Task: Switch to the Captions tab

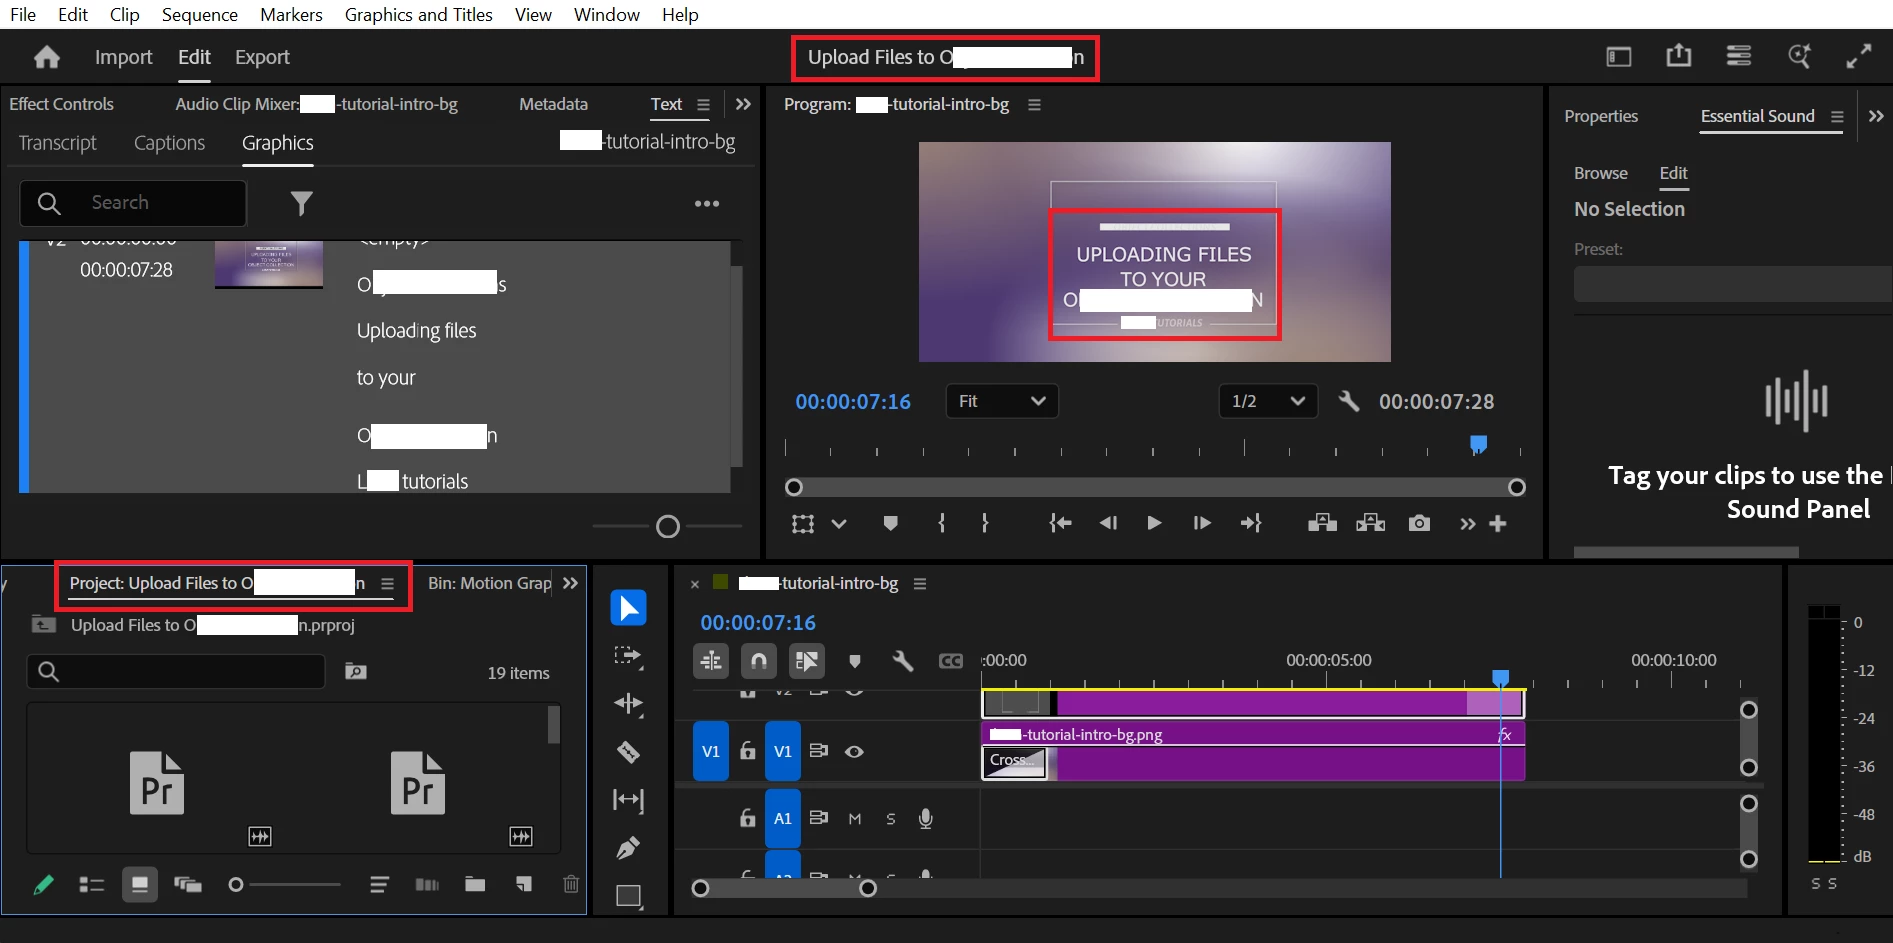Action: click(169, 143)
